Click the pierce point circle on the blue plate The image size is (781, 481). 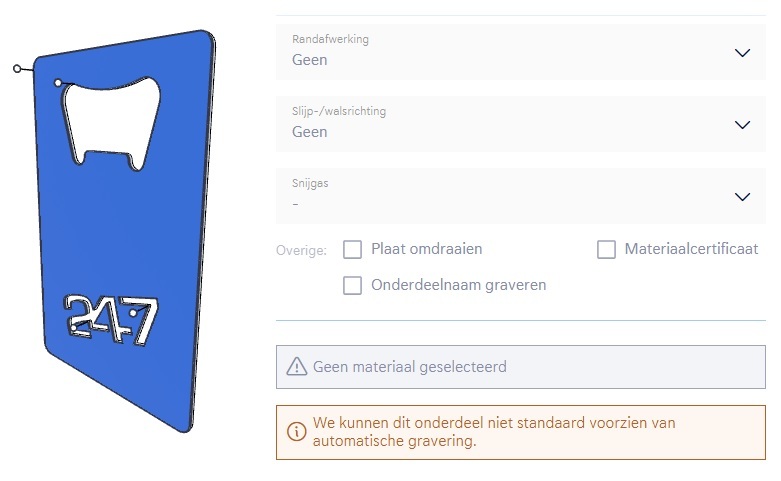pyautogui.click(x=58, y=81)
